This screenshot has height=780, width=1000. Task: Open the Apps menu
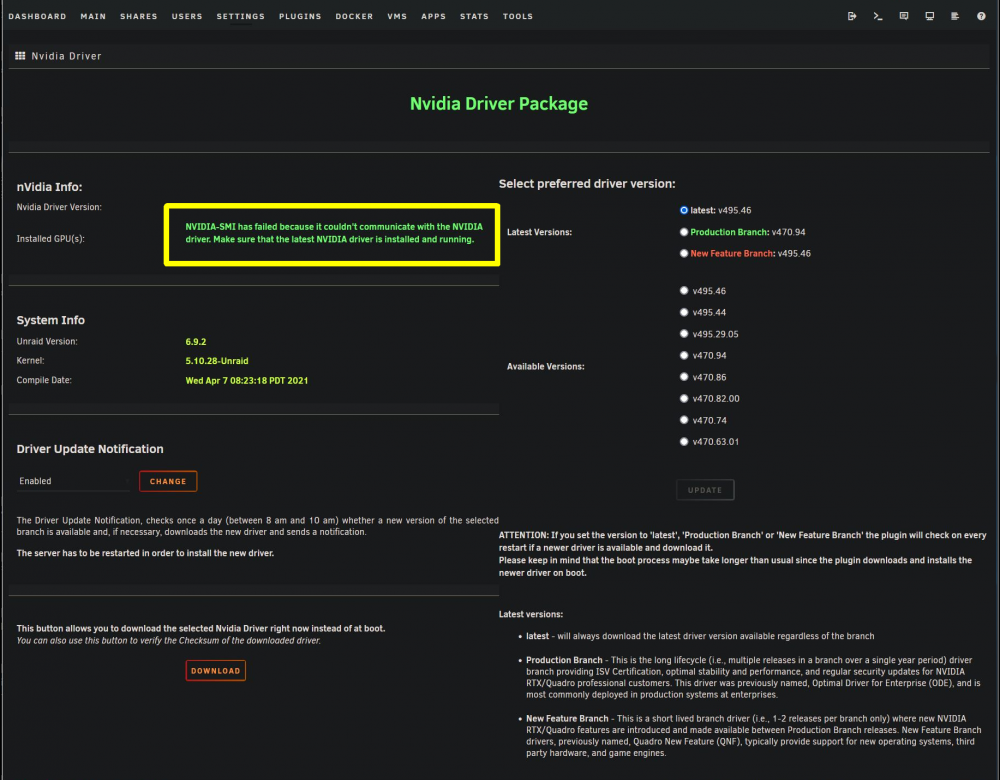click(x=433, y=17)
